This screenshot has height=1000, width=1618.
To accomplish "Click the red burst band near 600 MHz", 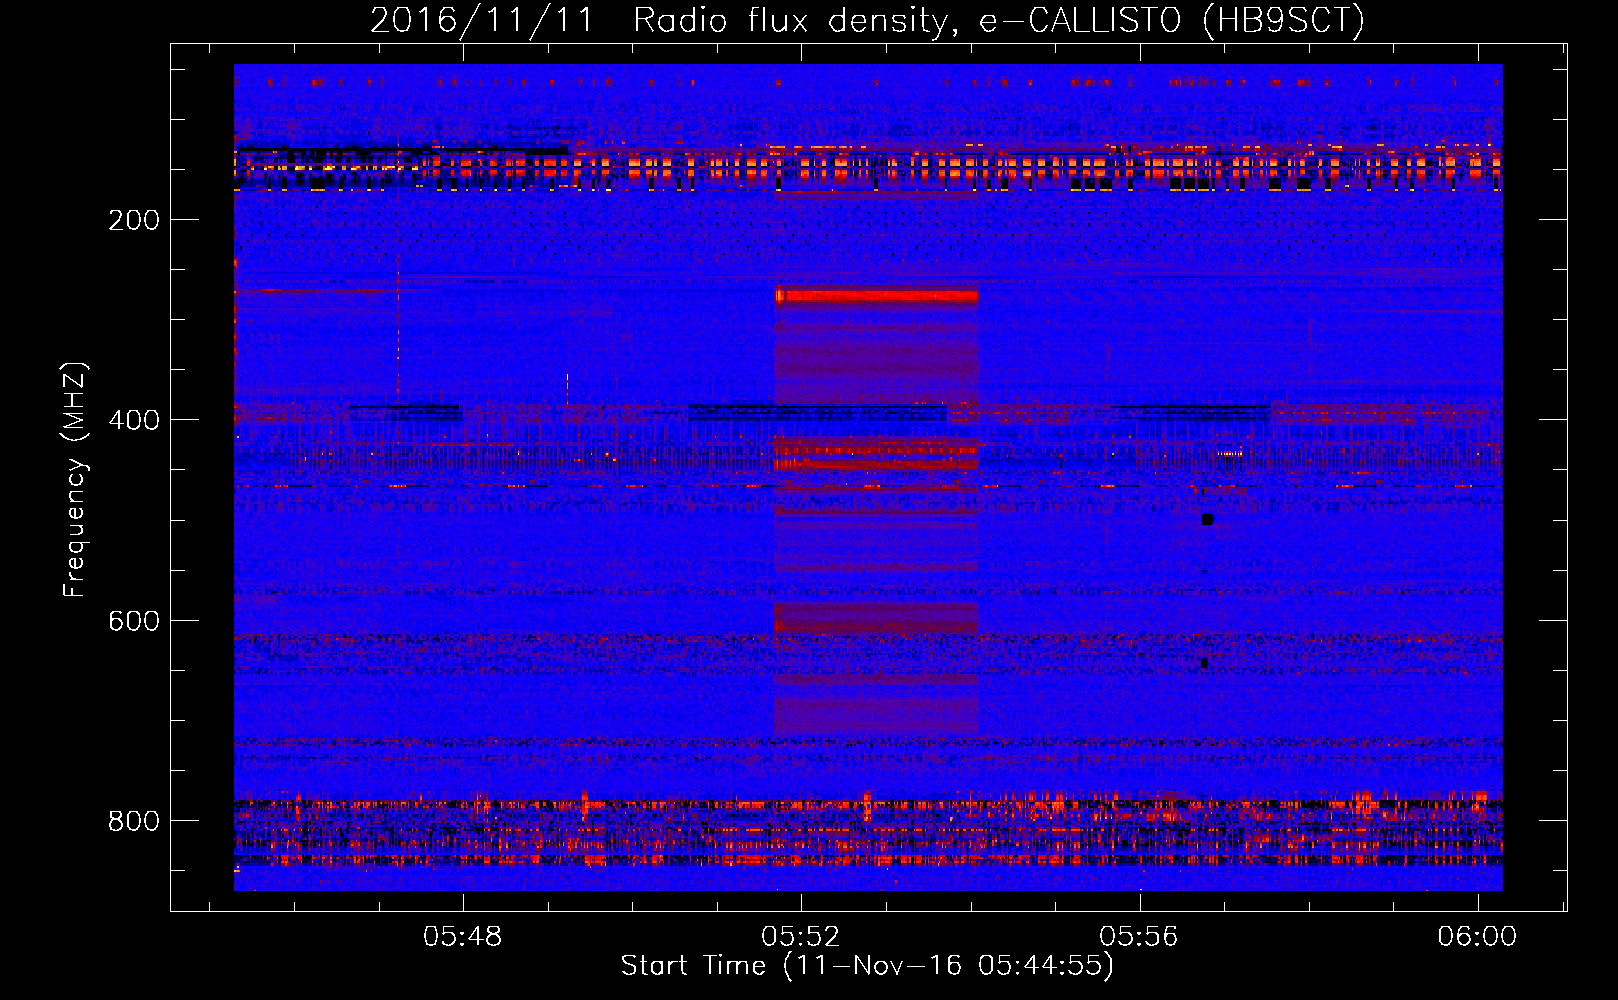I will [876, 618].
